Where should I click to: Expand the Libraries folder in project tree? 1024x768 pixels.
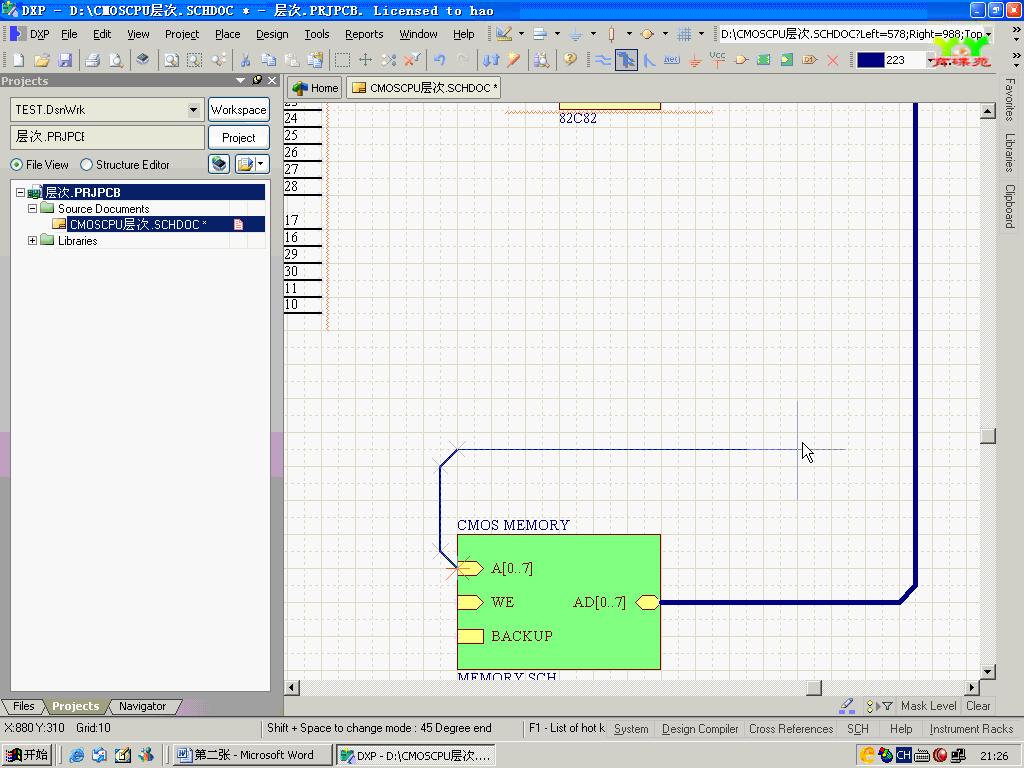pyautogui.click(x=32, y=241)
